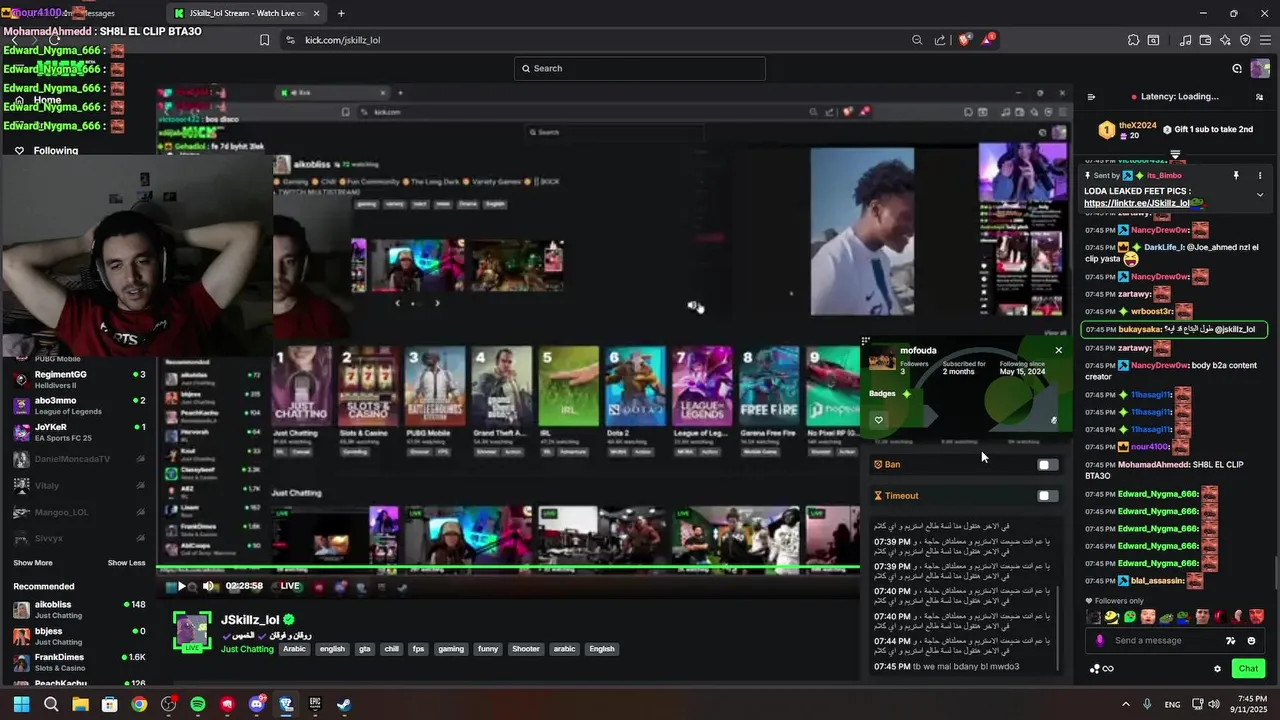Click bukaysaka highlighted chat message
The width and height of the screenshot is (1280, 720).
tap(1175, 329)
